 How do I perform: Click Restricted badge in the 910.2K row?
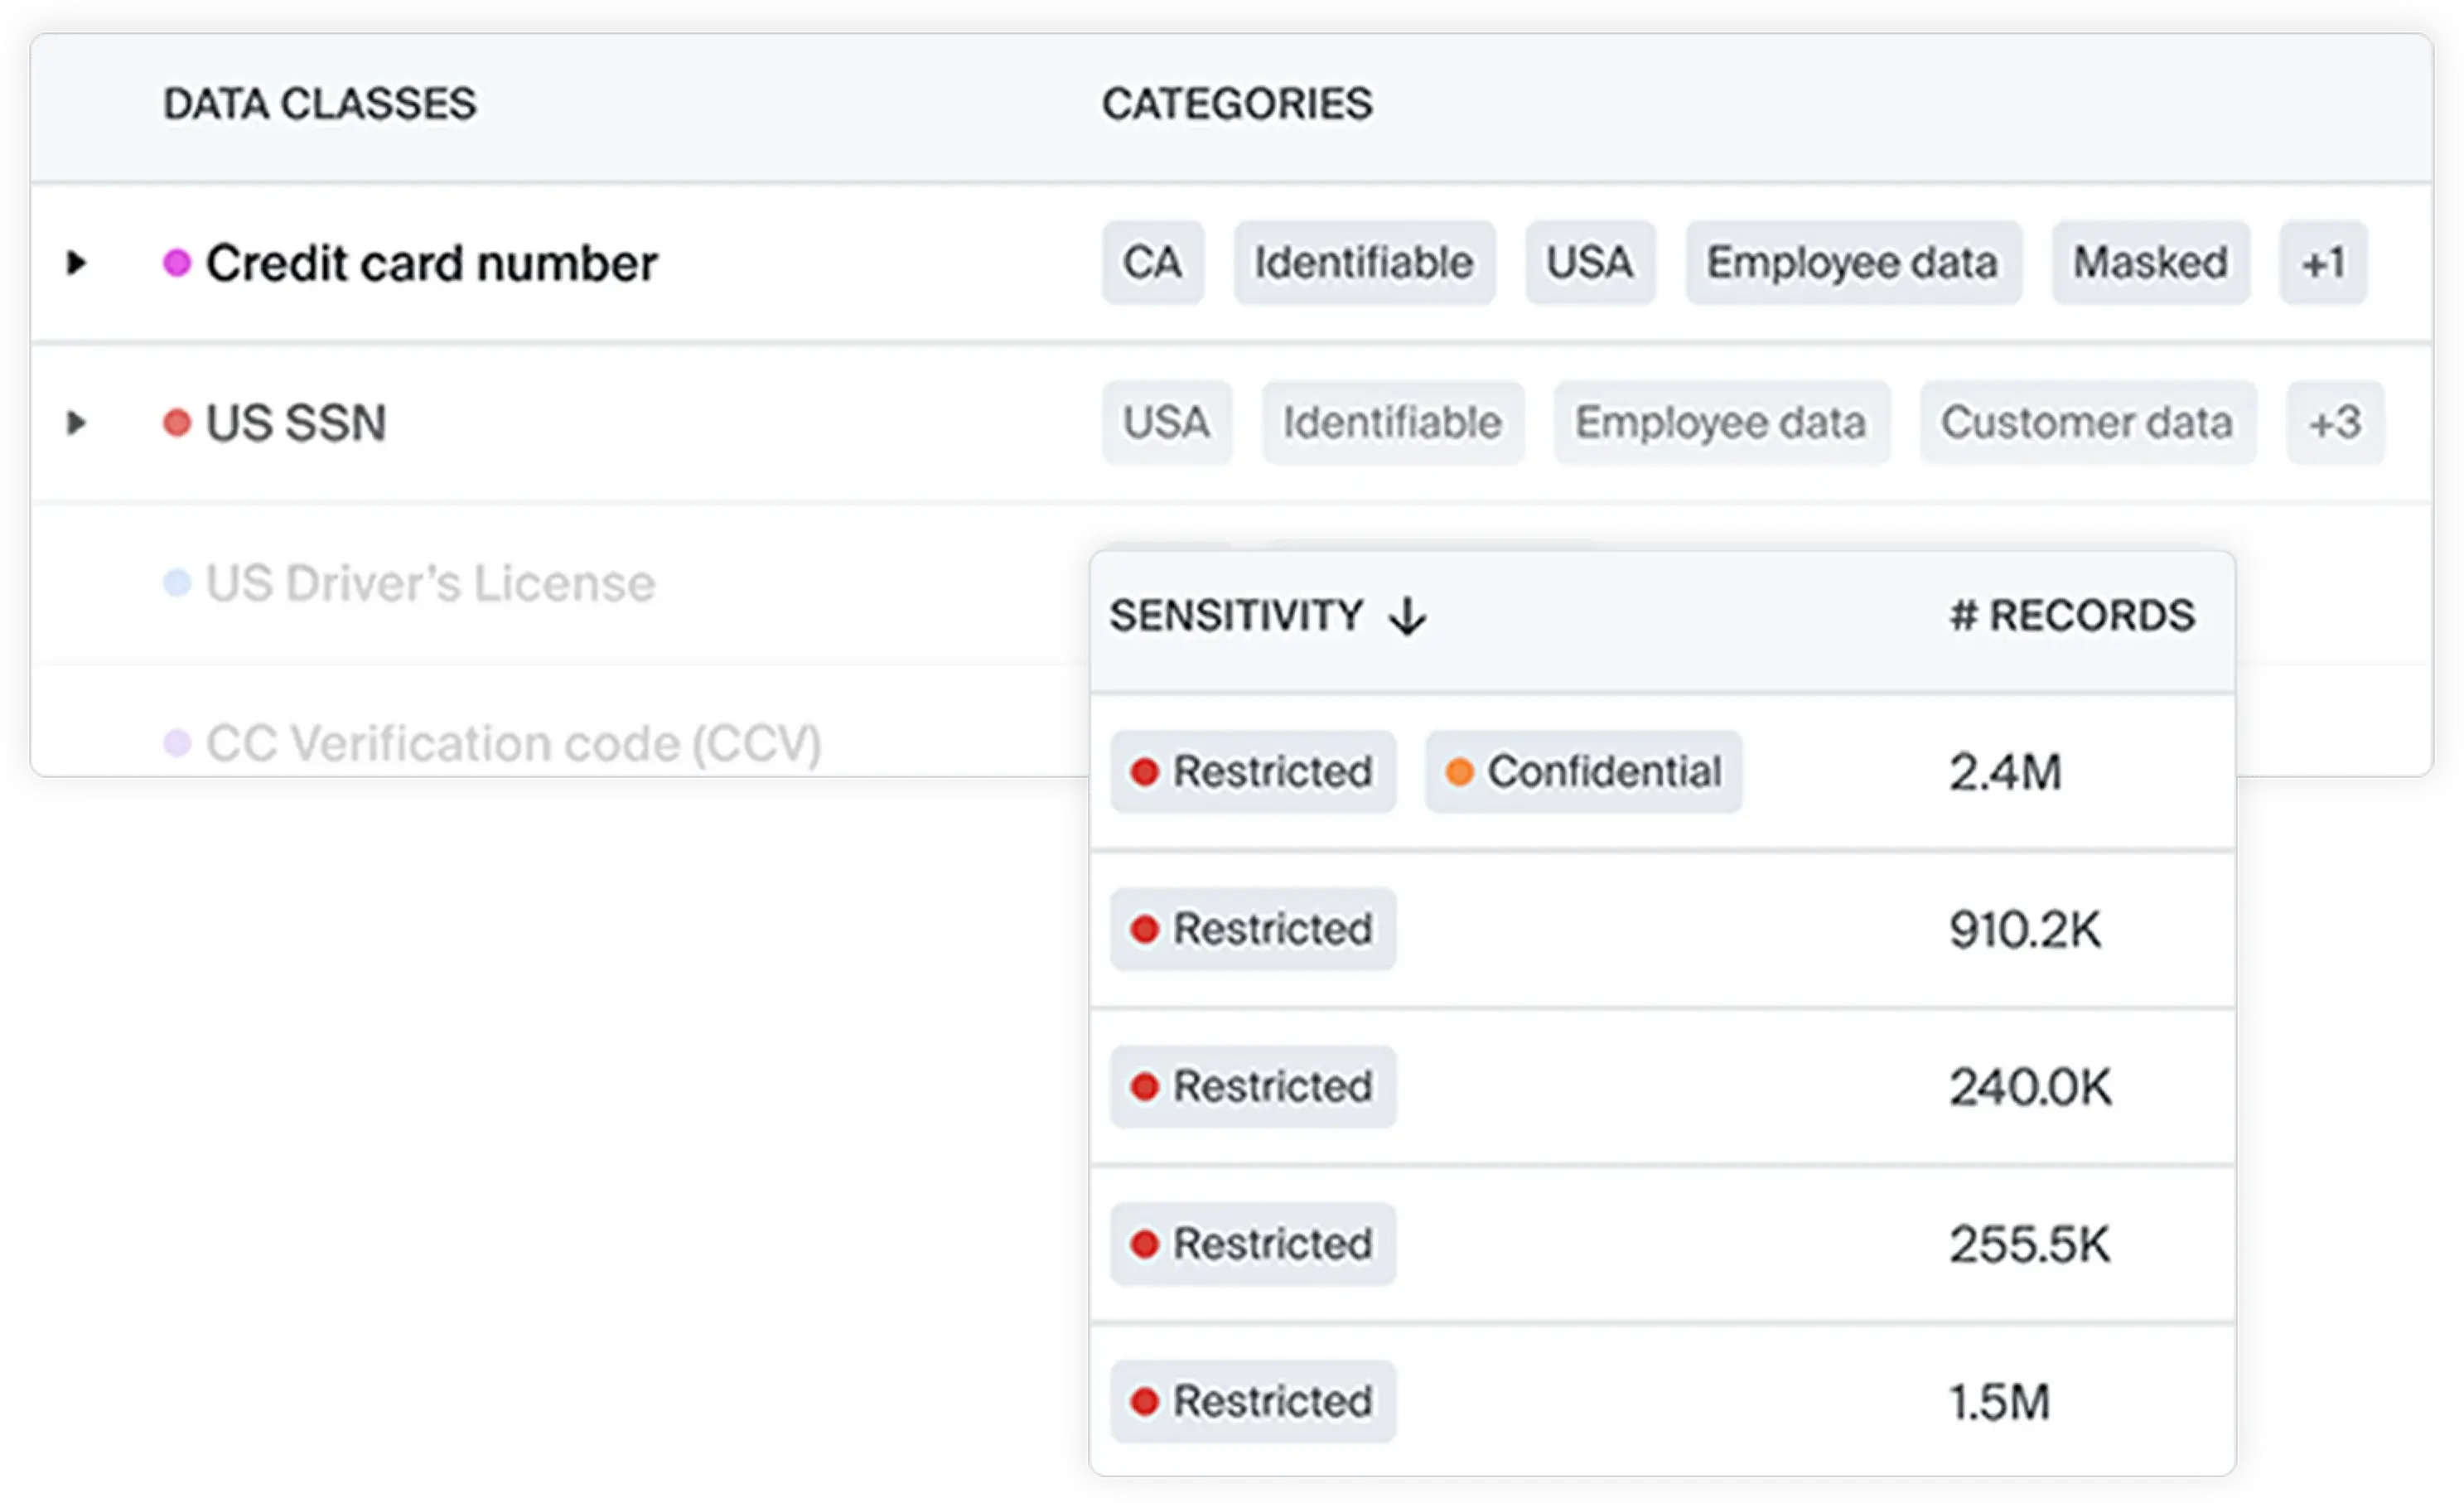coord(1252,929)
